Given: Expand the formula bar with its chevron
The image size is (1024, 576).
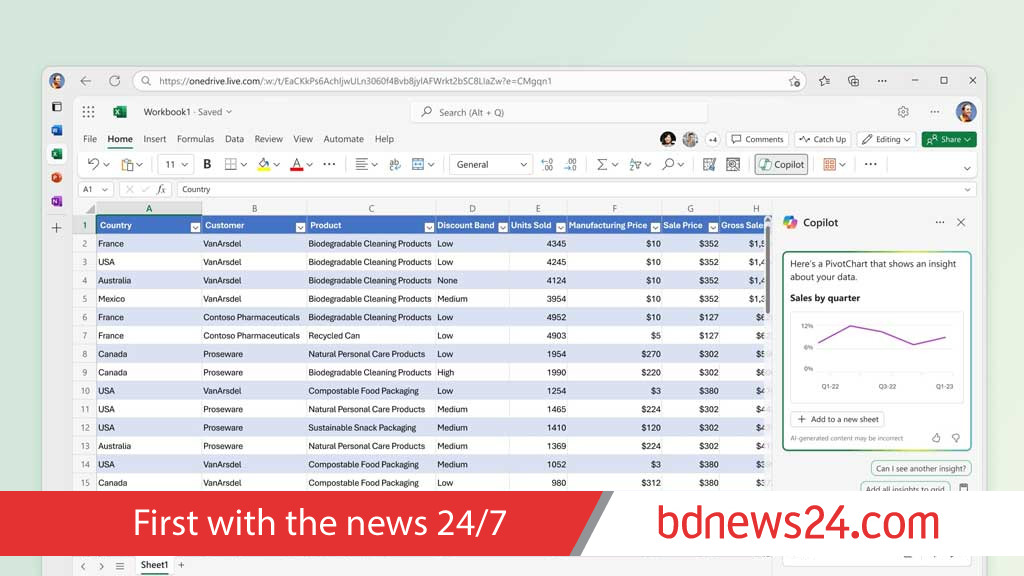Looking at the screenshot, I should (967, 189).
